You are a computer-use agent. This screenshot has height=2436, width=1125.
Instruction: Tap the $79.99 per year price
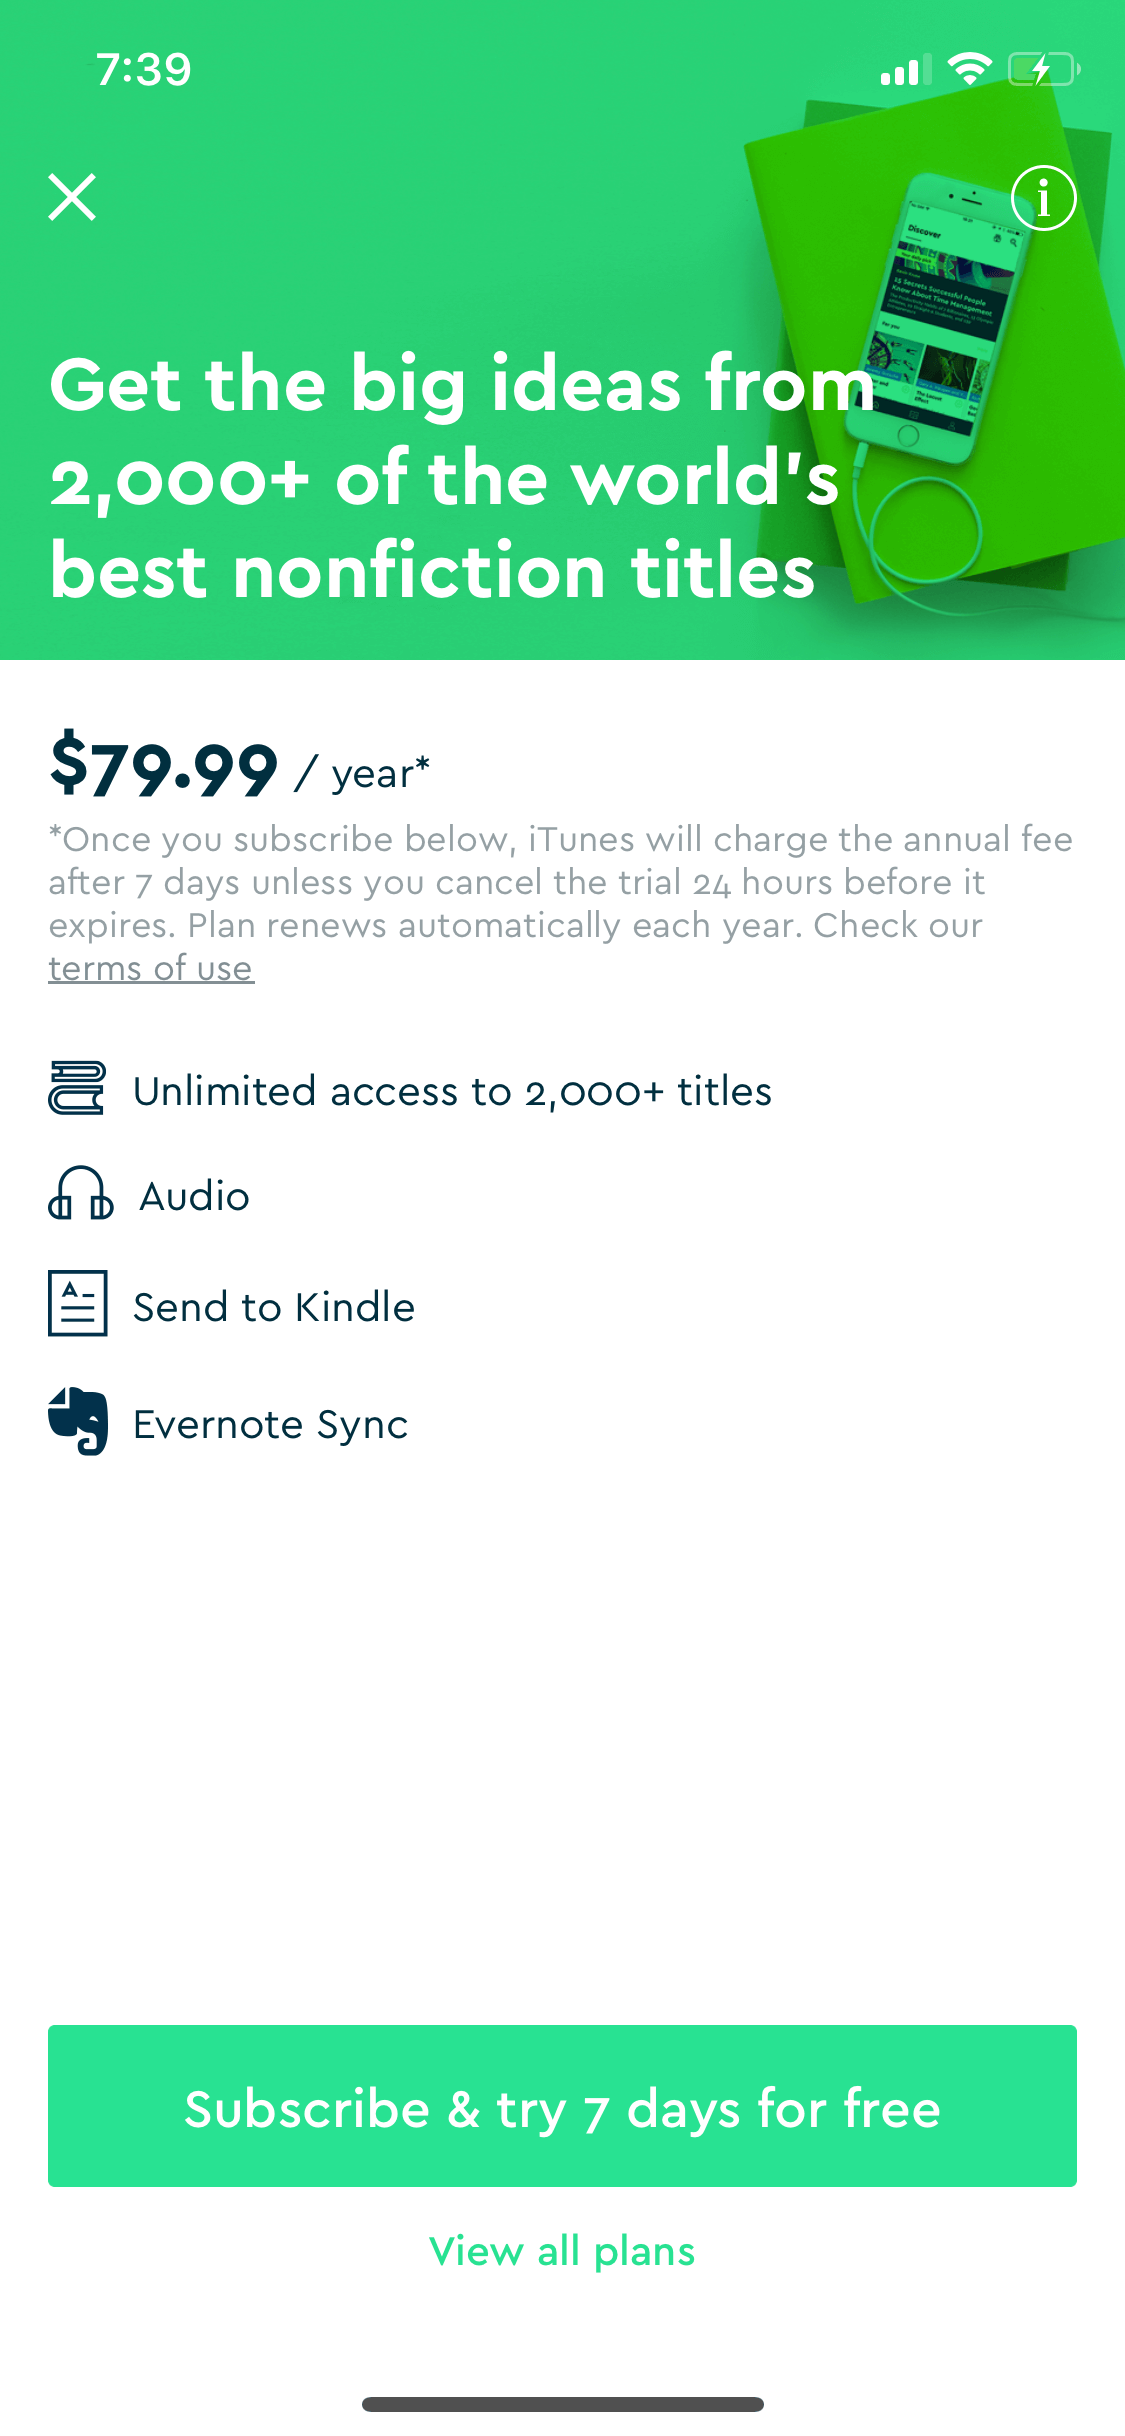(240, 767)
